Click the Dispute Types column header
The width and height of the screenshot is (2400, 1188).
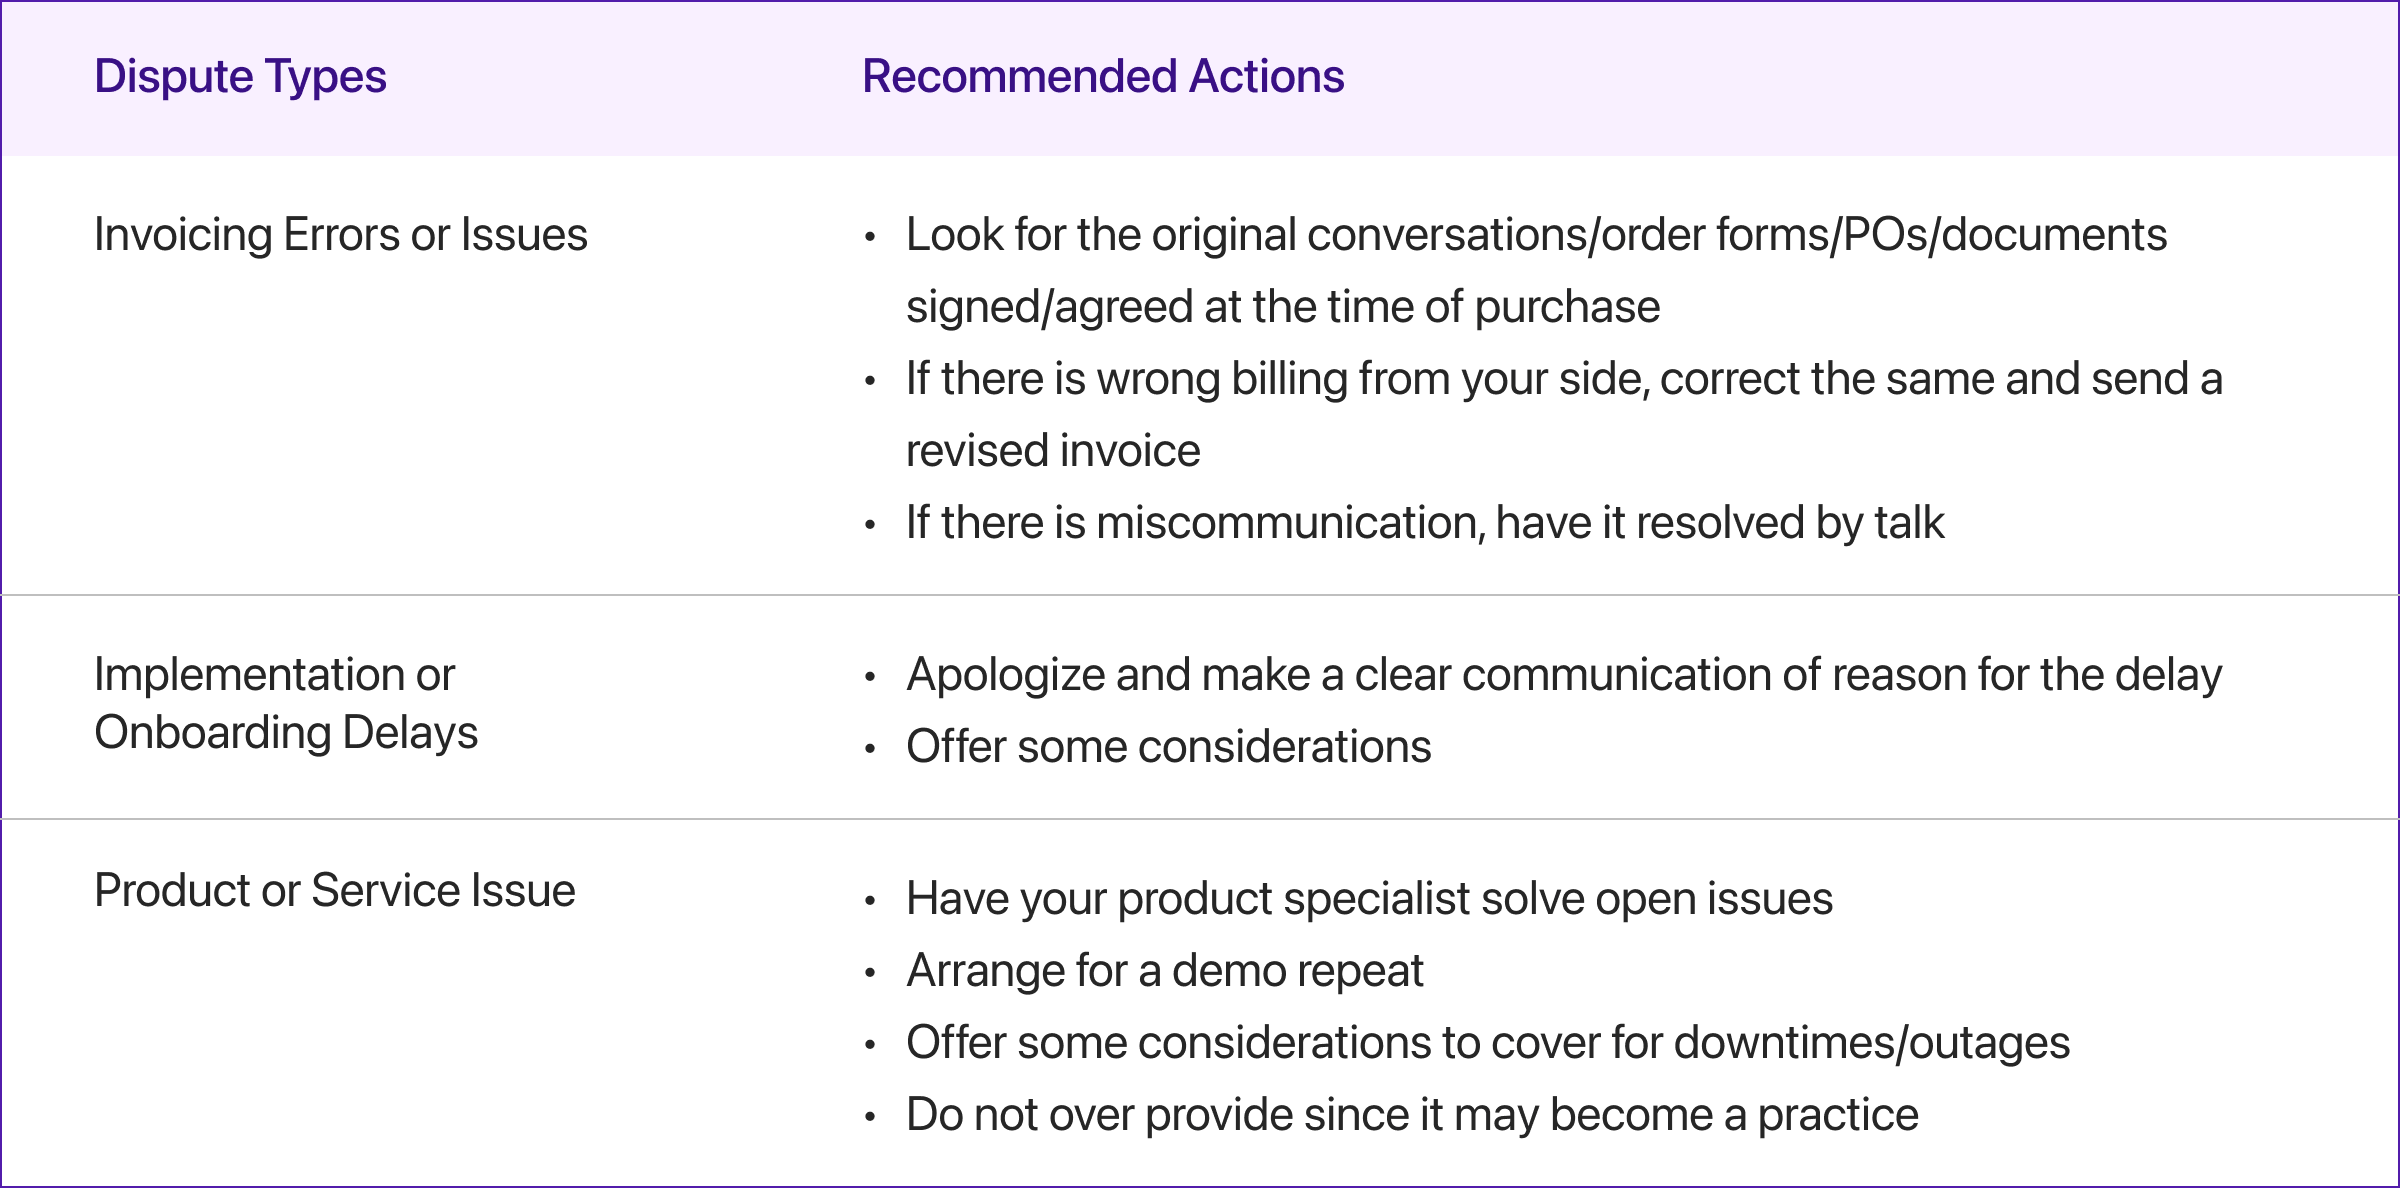240,77
